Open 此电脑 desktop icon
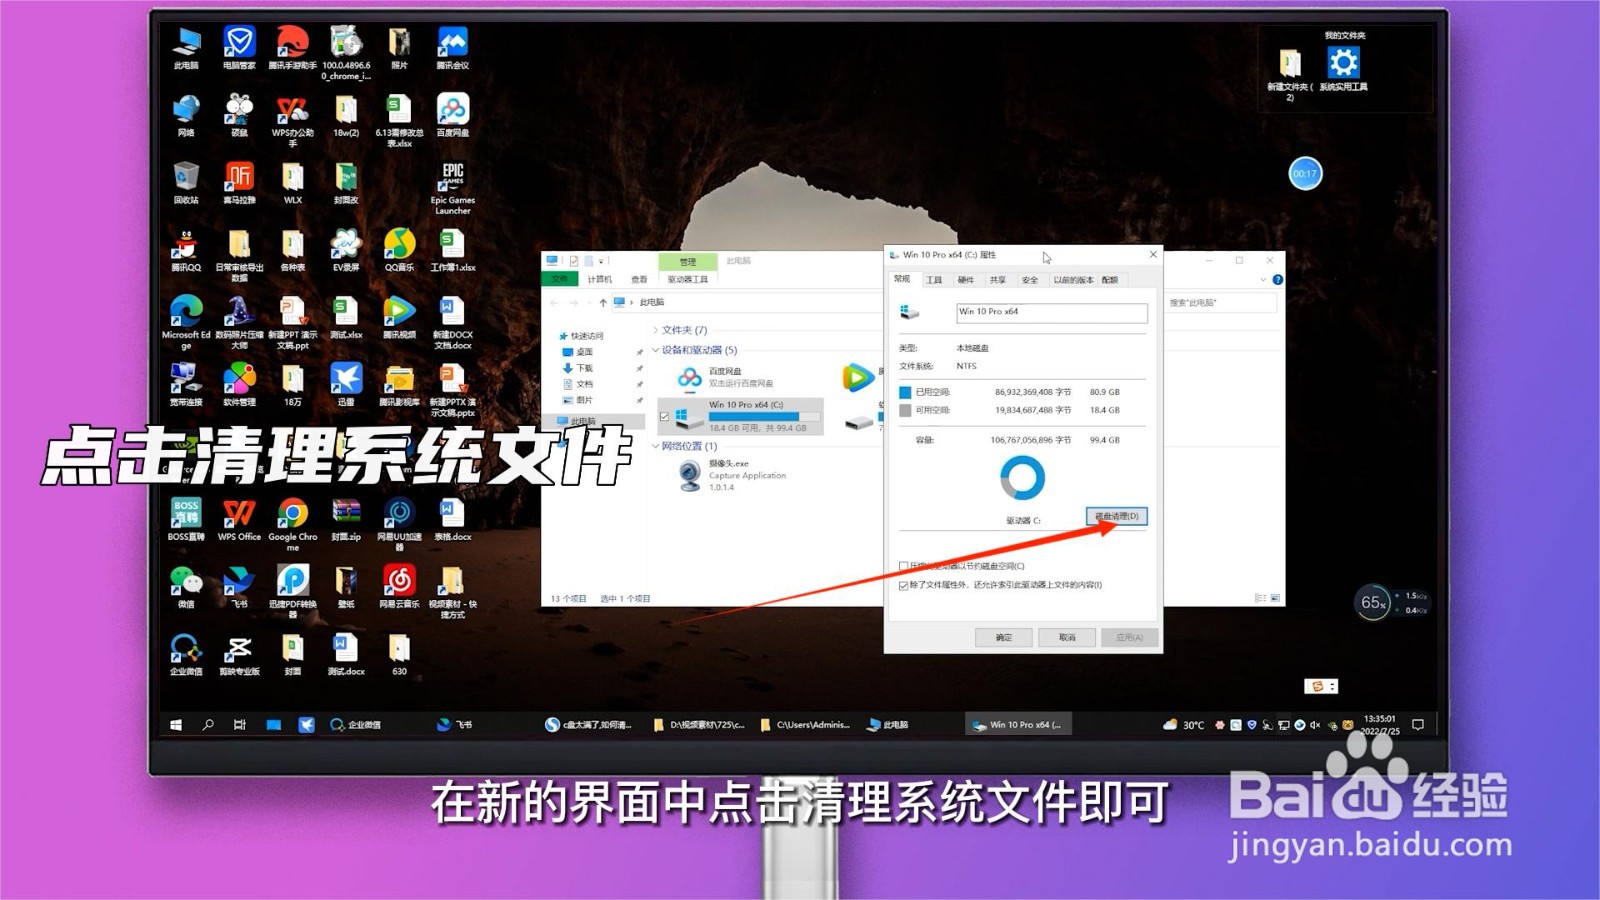This screenshot has height=900, width=1600. coord(186,49)
